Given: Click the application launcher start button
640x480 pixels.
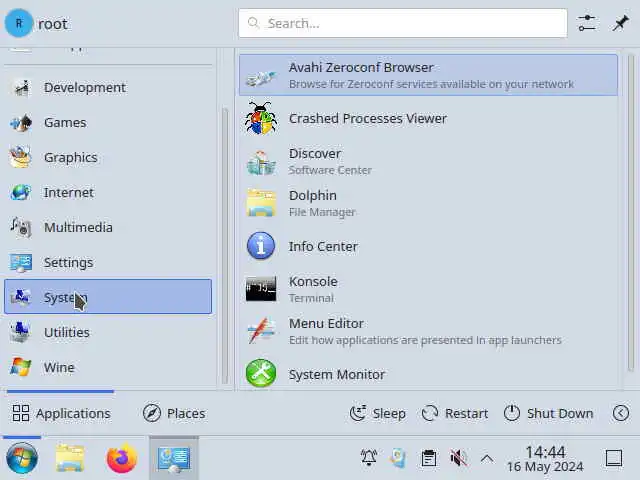Looking at the screenshot, I should click(x=22, y=458).
